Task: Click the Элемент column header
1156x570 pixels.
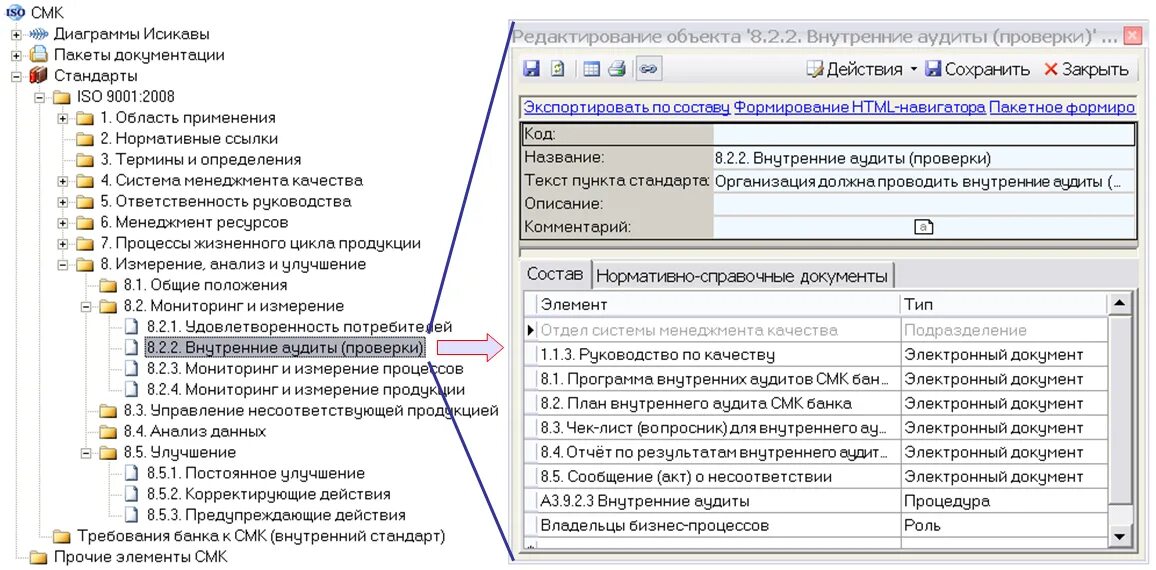Action: click(x=718, y=304)
